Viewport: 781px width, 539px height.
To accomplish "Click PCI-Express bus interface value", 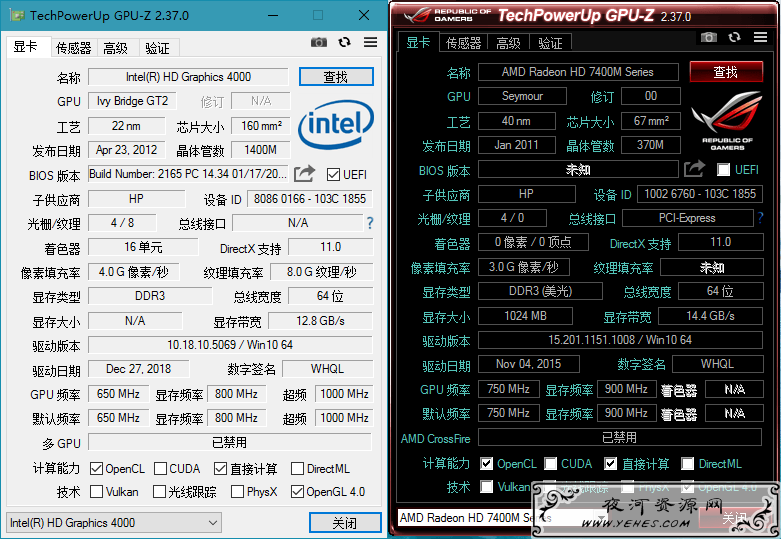I will tap(687, 218).
